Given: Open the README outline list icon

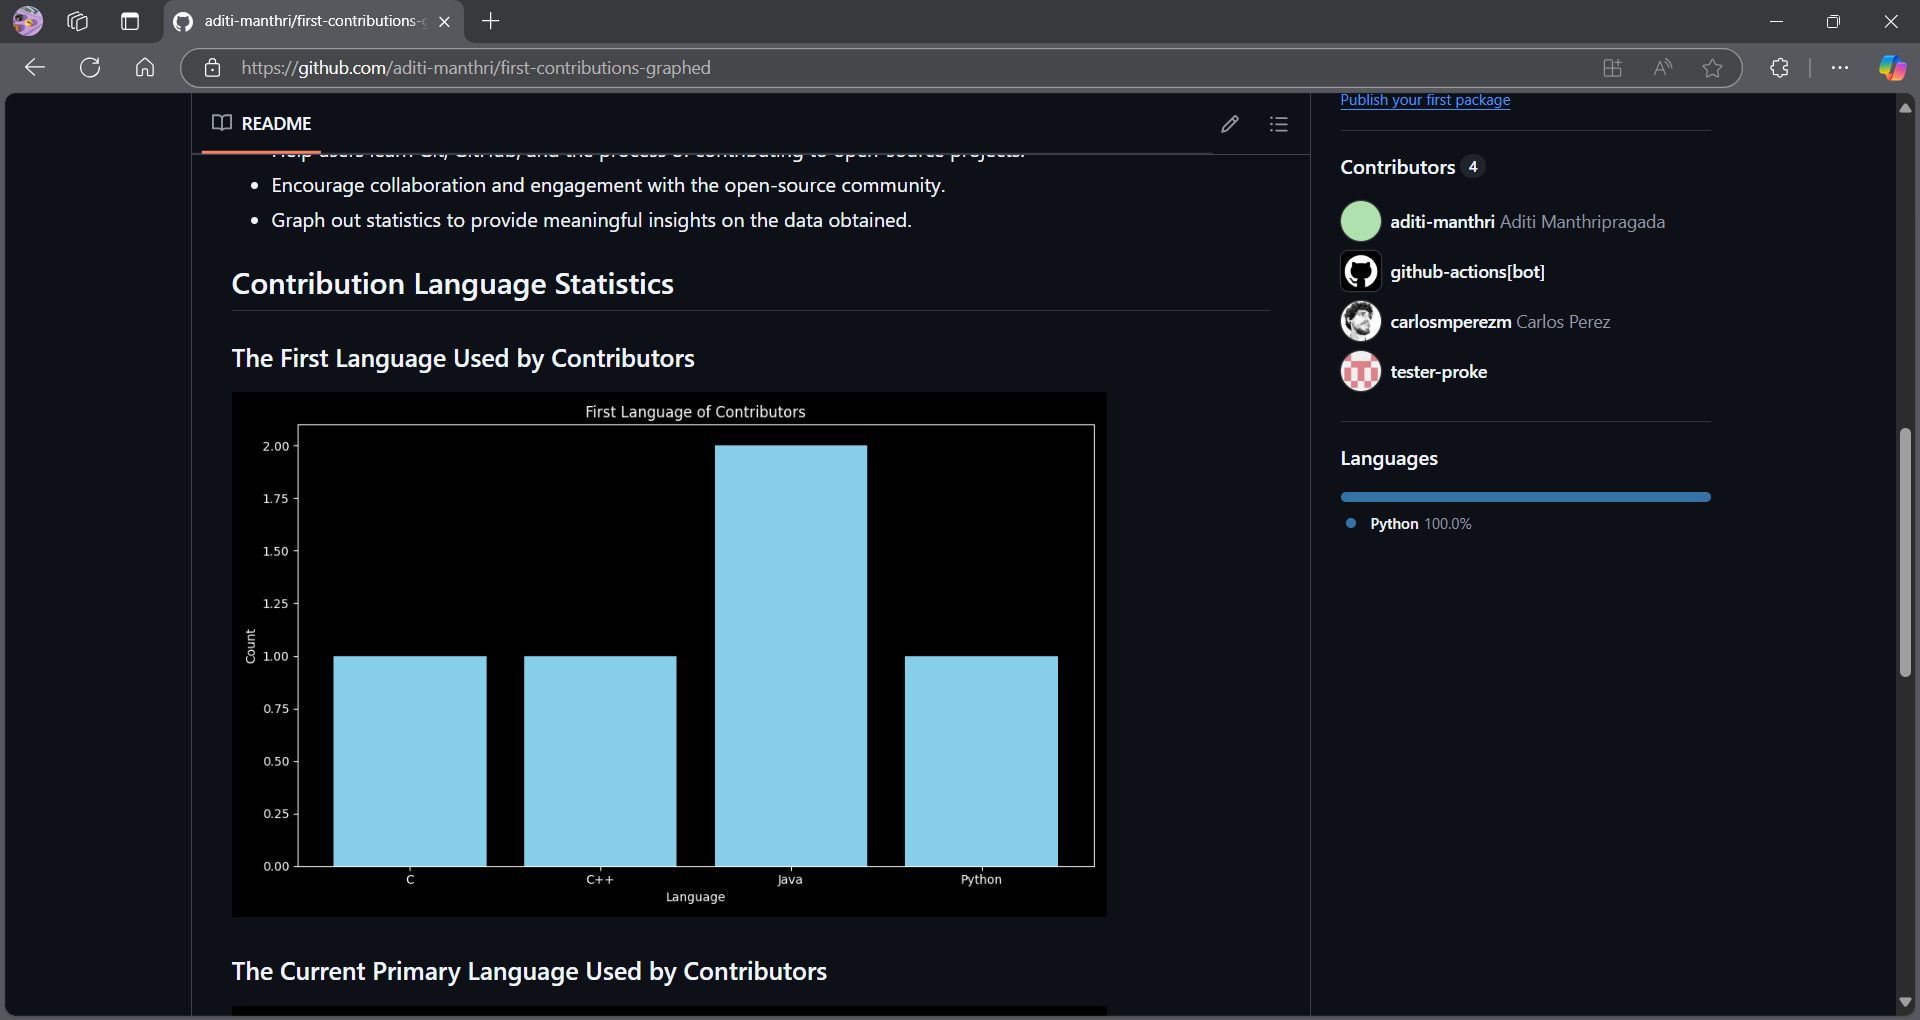Looking at the screenshot, I should click(x=1278, y=124).
